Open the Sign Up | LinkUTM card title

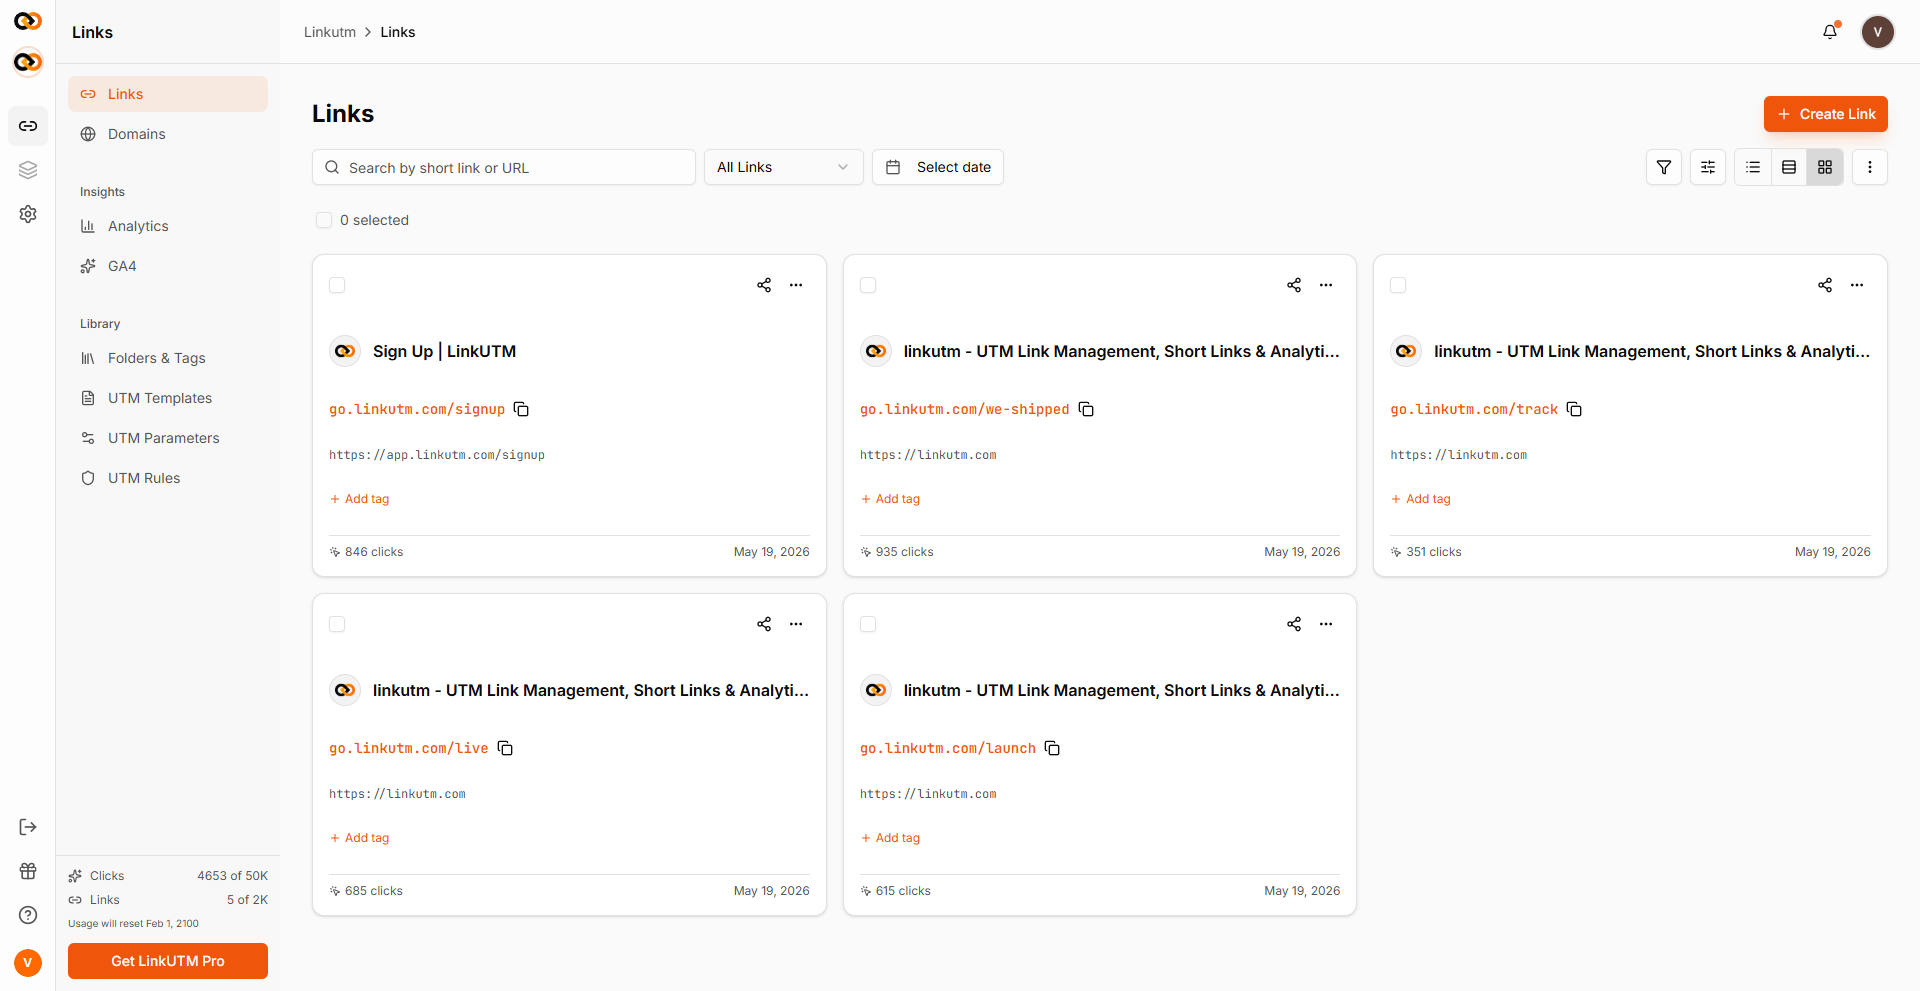point(444,351)
